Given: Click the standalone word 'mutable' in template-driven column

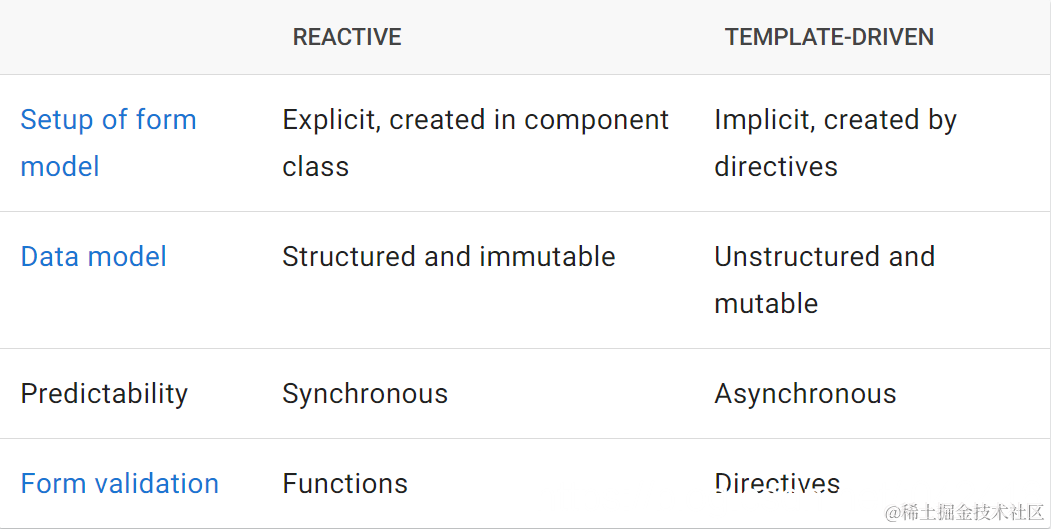Looking at the screenshot, I should point(766,304).
